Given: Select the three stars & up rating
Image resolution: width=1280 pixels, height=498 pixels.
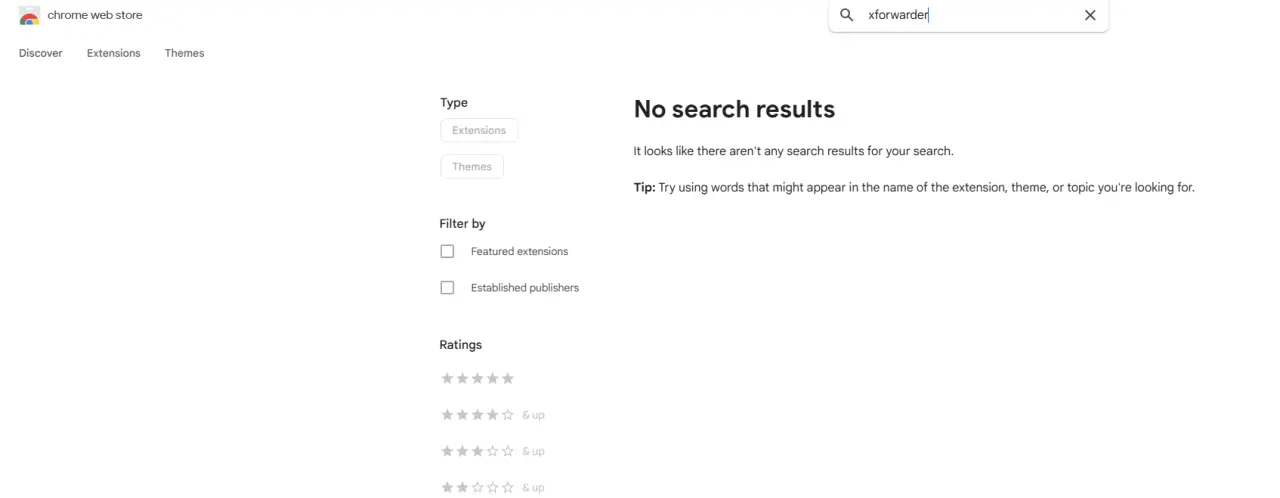Looking at the screenshot, I should (492, 451).
